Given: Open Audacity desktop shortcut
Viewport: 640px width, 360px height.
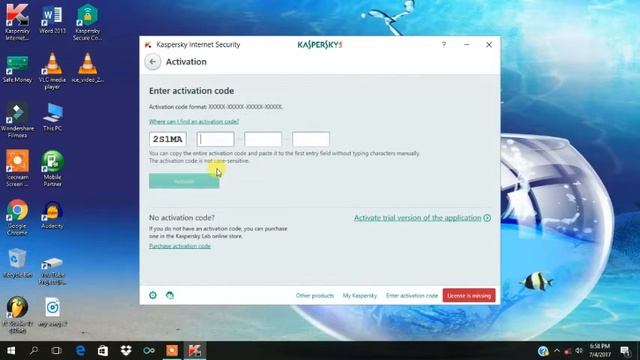Looking at the screenshot, I should point(52,215).
